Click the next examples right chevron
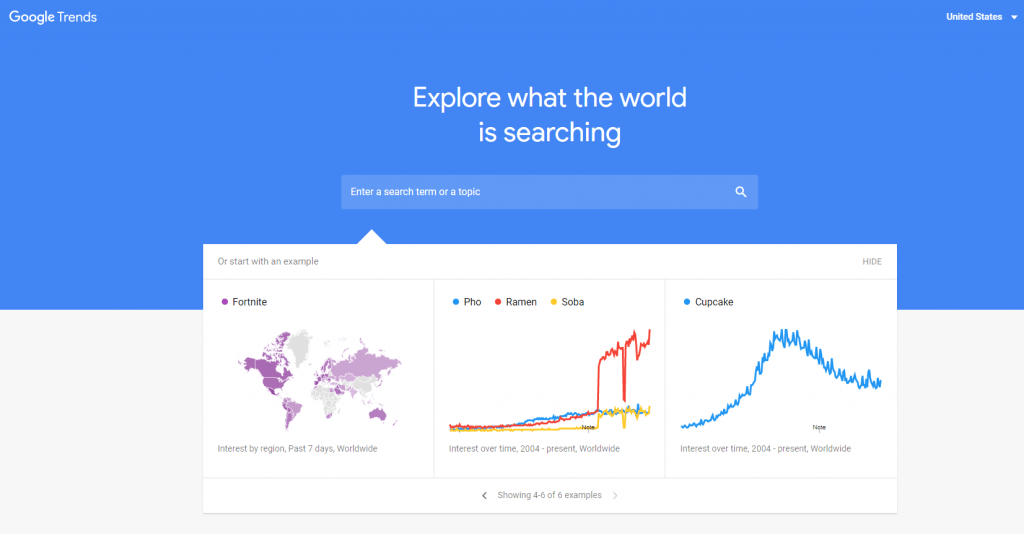The image size is (1024, 534). [x=615, y=495]
